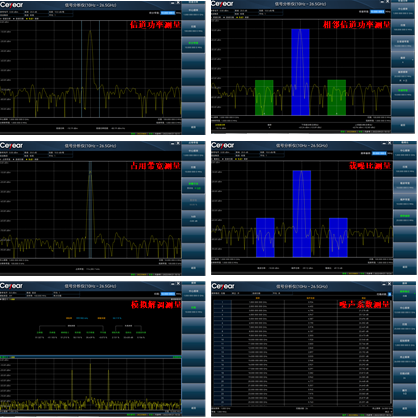Screen dimensions: 418x418
Task: Select the green lower adjacent-channel block in 相邻信道功率测量
Action: click(x=264, y=97)
